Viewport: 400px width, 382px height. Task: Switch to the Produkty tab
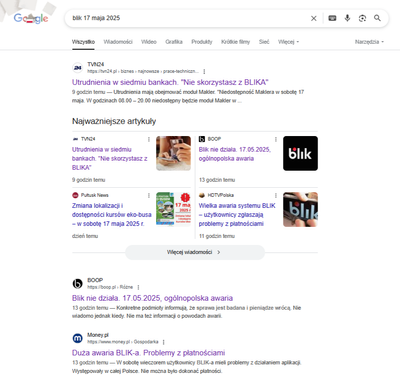coord(202,42)
